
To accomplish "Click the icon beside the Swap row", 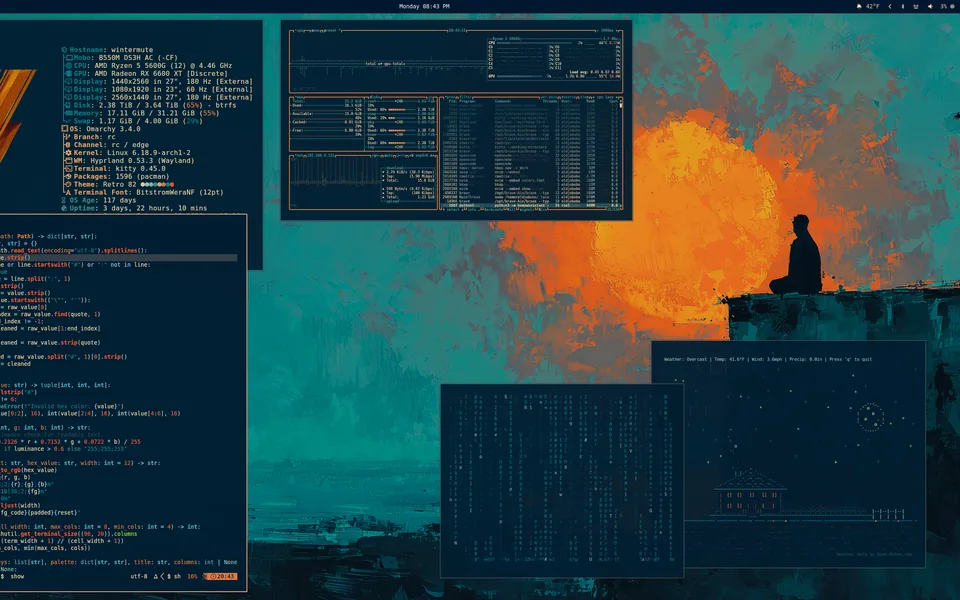I will pos(69,121).
